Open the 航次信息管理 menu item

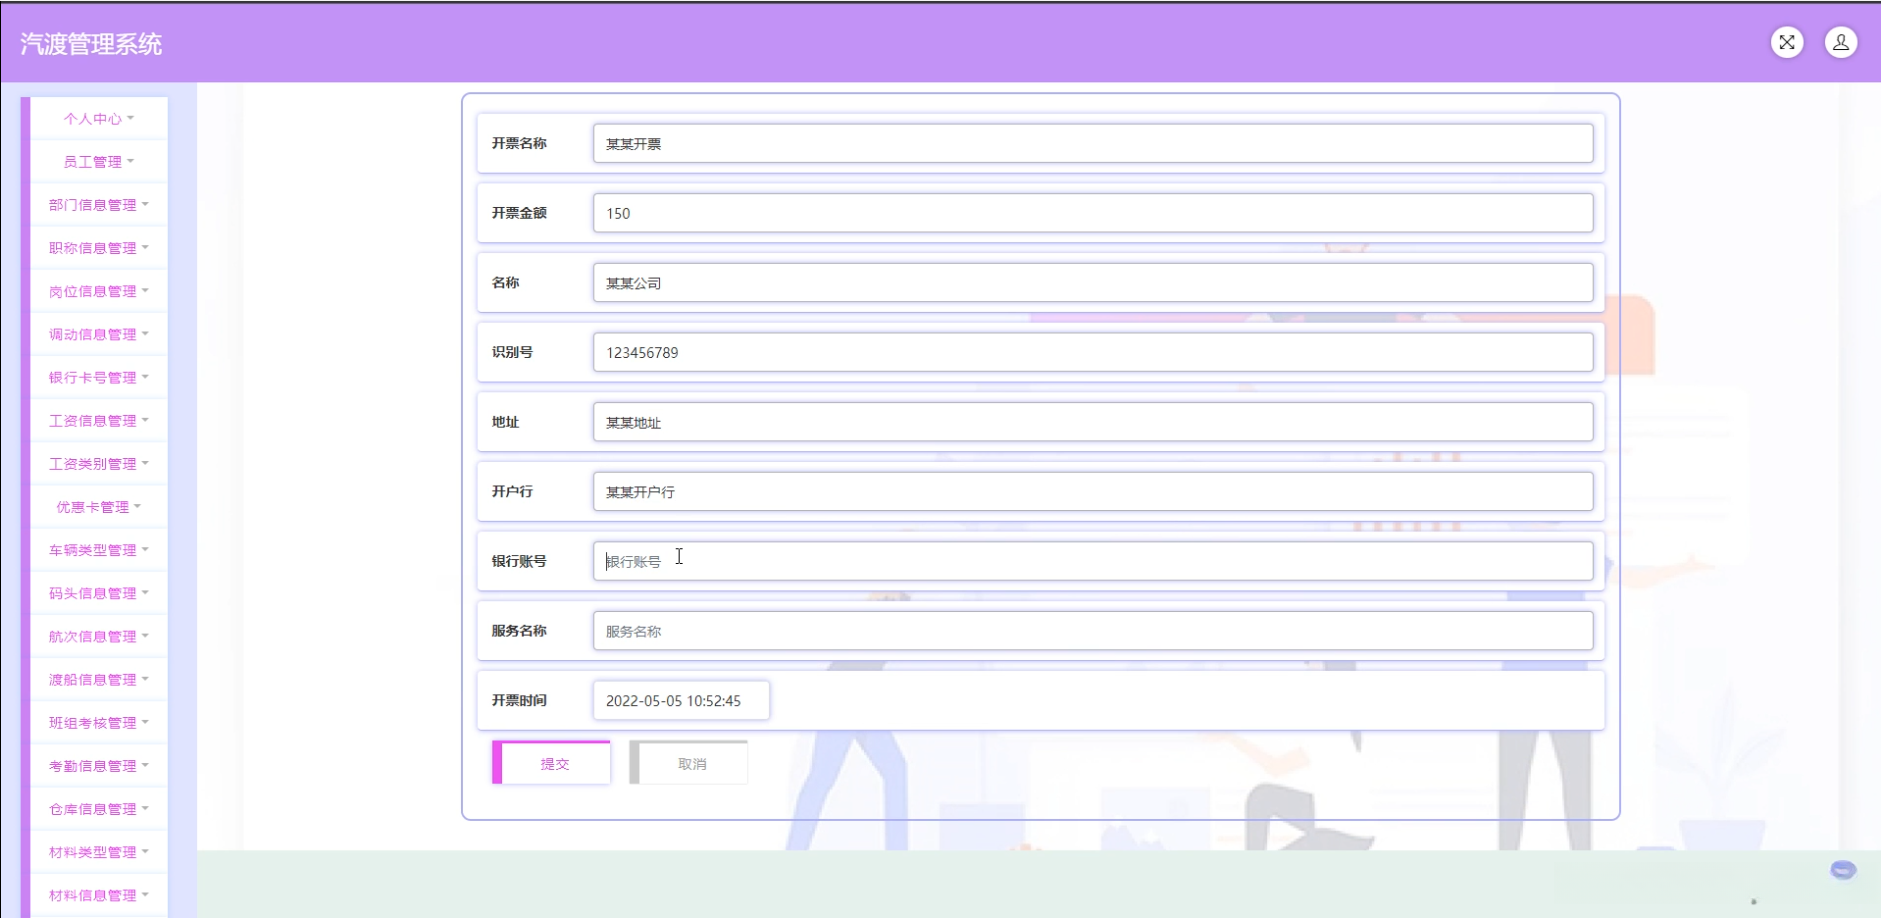pyautogui.click(x=99, y=636)
